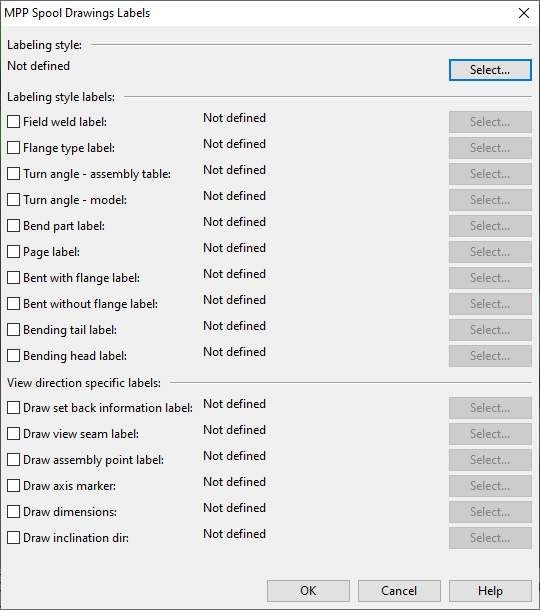Check Draw view seam label
The width and height of the screenshot is (540, 610).
pos(14,434)
